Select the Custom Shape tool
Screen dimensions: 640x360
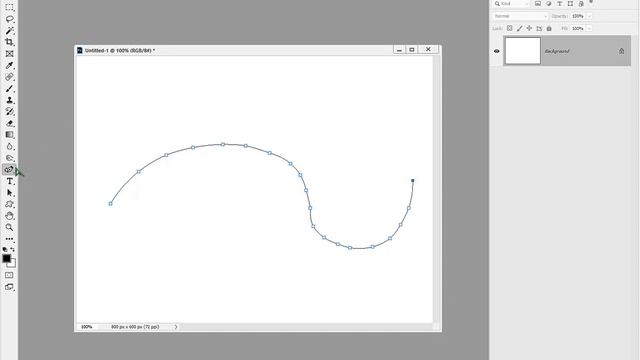click(9, 204)
